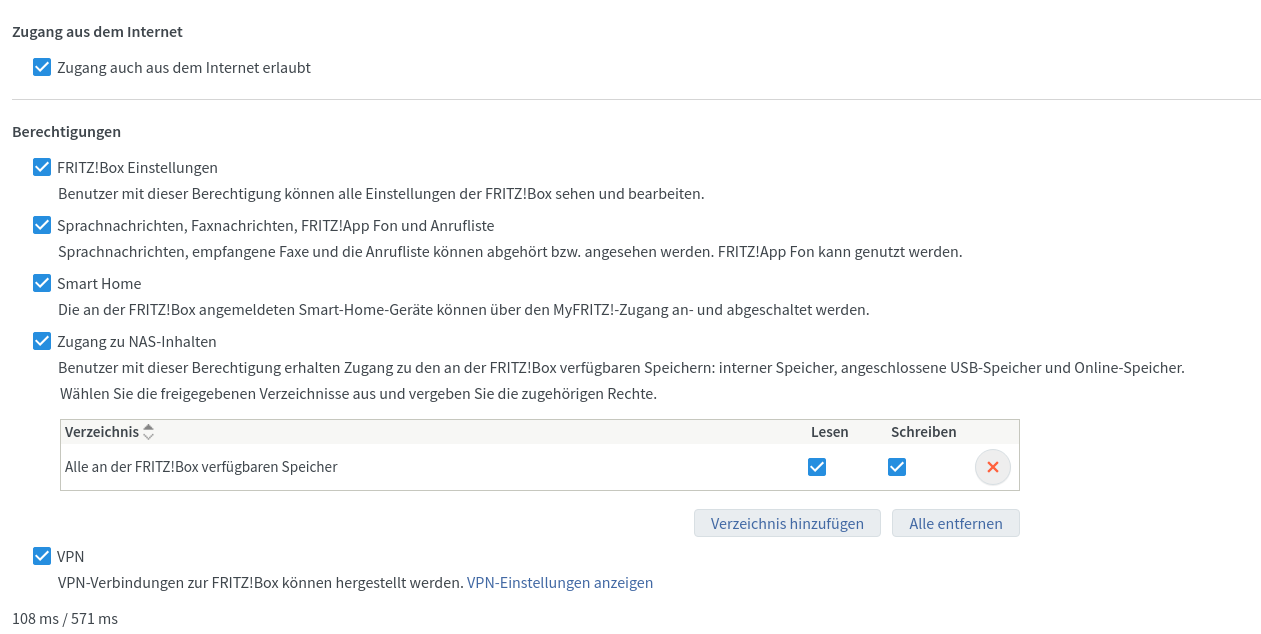The height and width of the screenshot is (634, 1261).
Task: Open VPN-Einstellungen anzeigen link
Action: (x=560, y=582)
